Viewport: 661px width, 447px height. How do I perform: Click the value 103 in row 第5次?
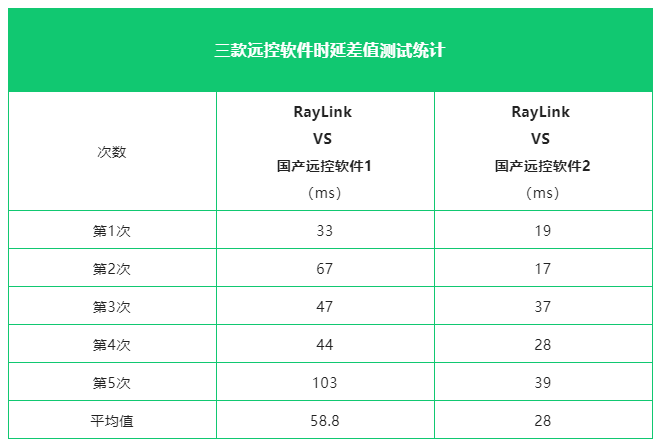325,382
